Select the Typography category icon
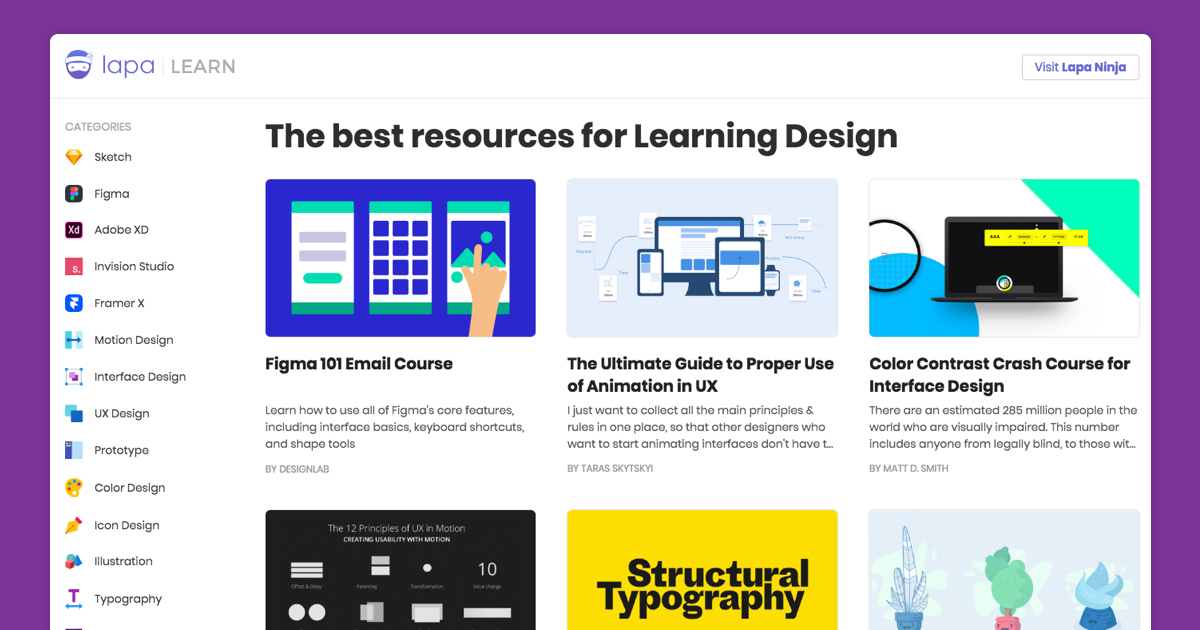This screenshot has width=1200, height=630. pyautogui.click(x=74, y=599)
